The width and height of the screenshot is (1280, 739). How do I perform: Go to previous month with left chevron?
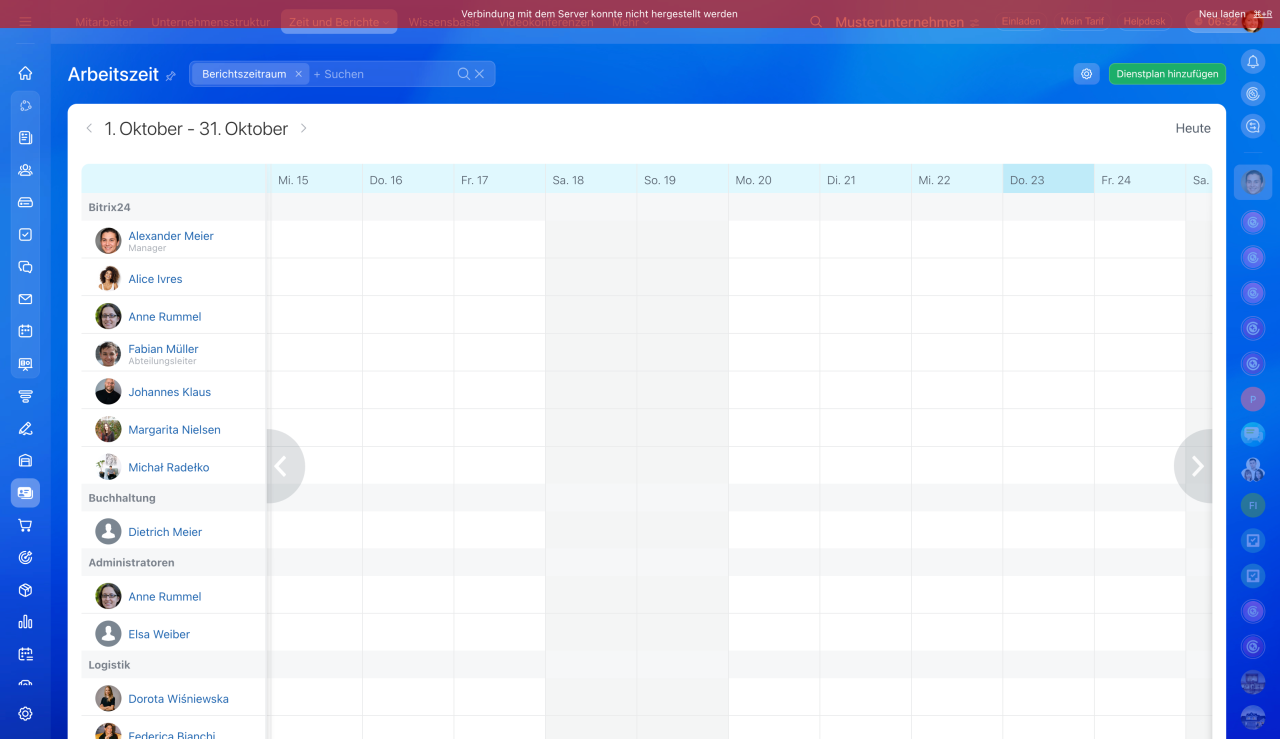89,129
